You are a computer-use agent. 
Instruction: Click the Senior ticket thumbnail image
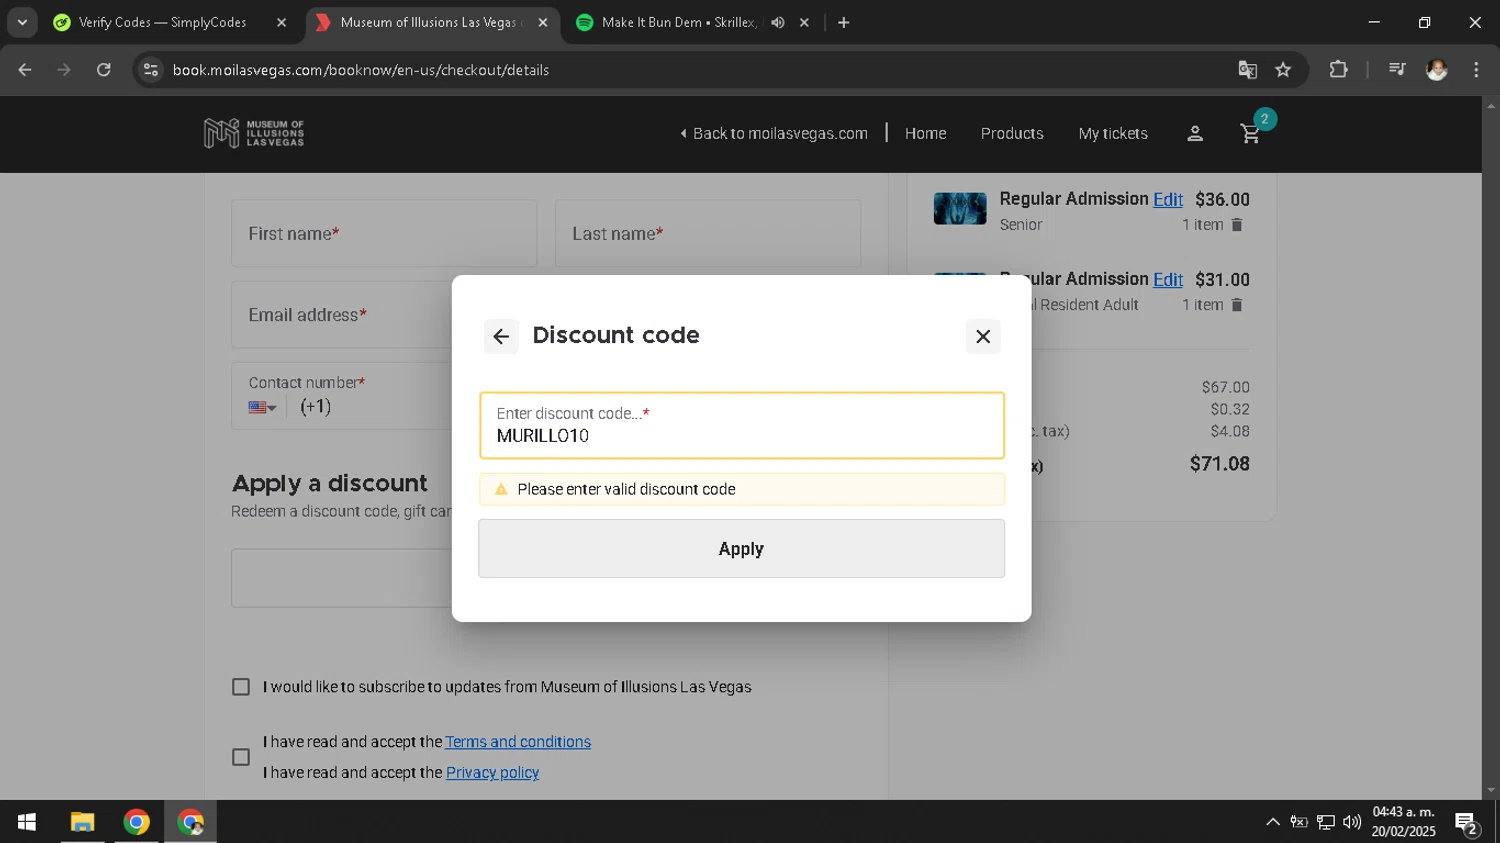coord(960,208)
